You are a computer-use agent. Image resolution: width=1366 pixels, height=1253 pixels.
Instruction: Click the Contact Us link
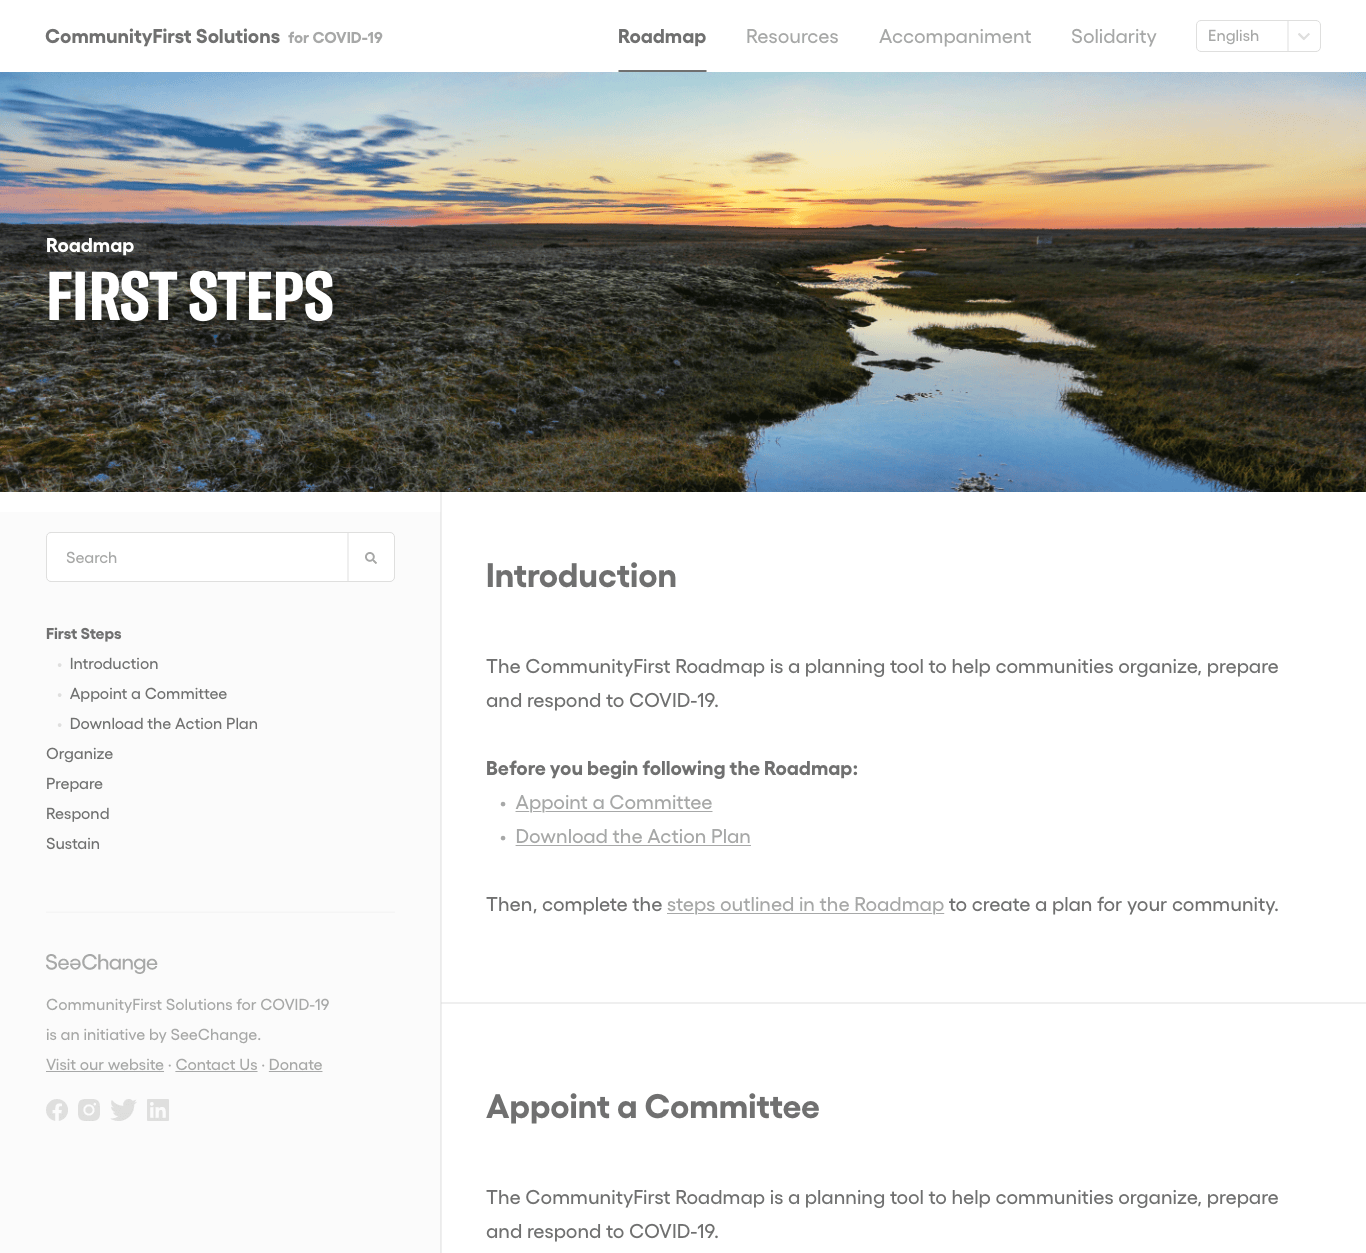click(x=216, y=1065)
